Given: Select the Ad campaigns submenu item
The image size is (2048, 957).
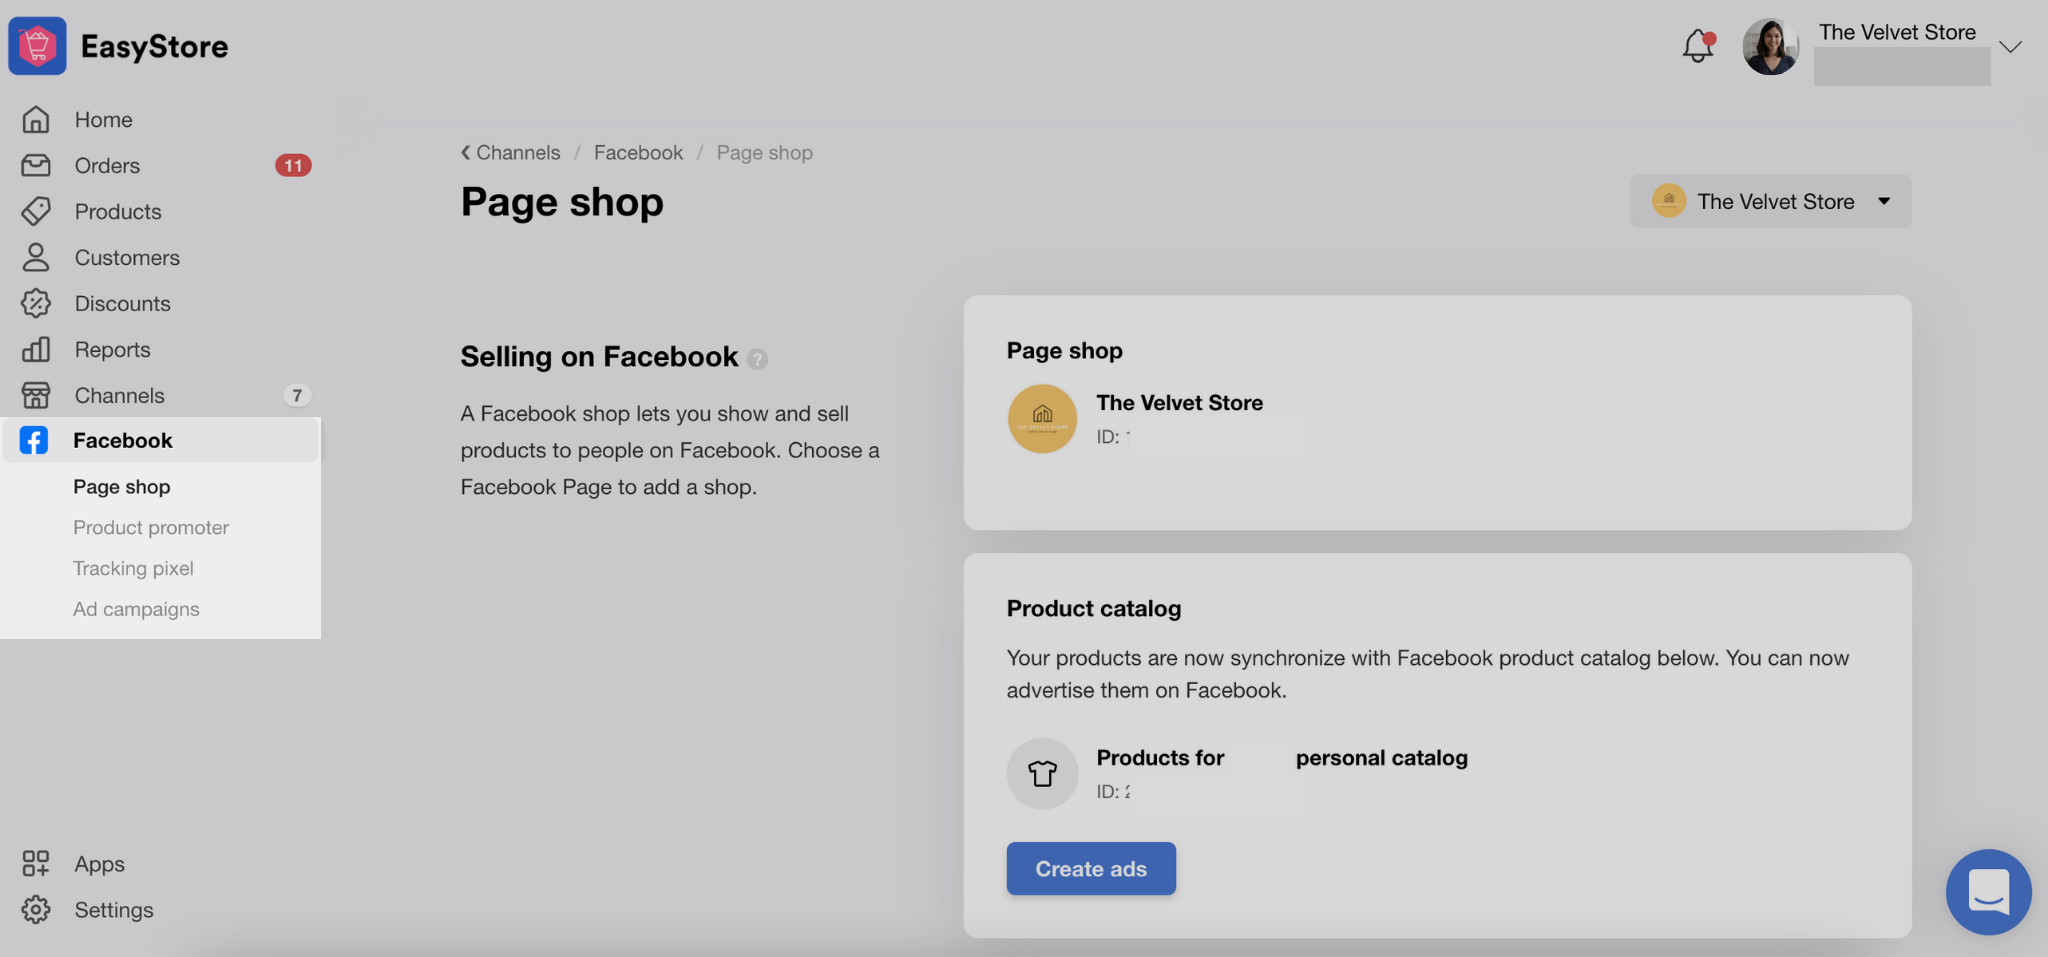Looking at the screenshot, I should click(136, 609).
